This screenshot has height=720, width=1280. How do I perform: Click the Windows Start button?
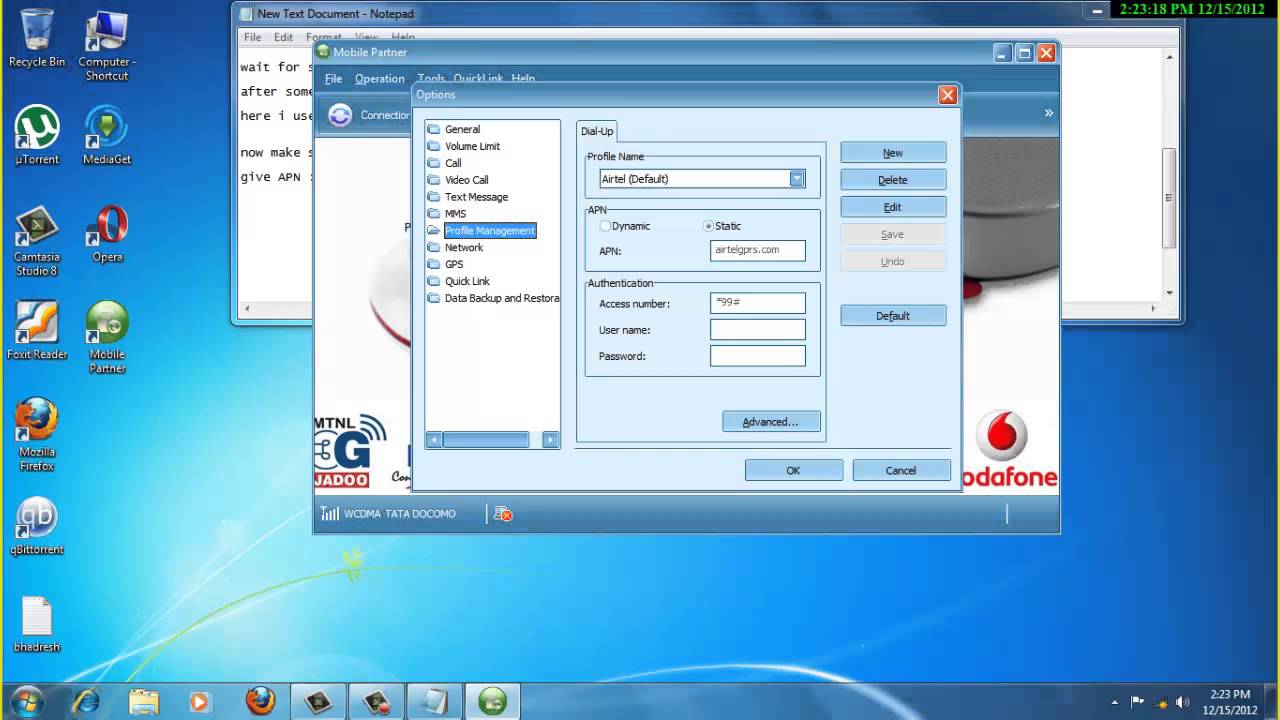(x=27, y=701)
